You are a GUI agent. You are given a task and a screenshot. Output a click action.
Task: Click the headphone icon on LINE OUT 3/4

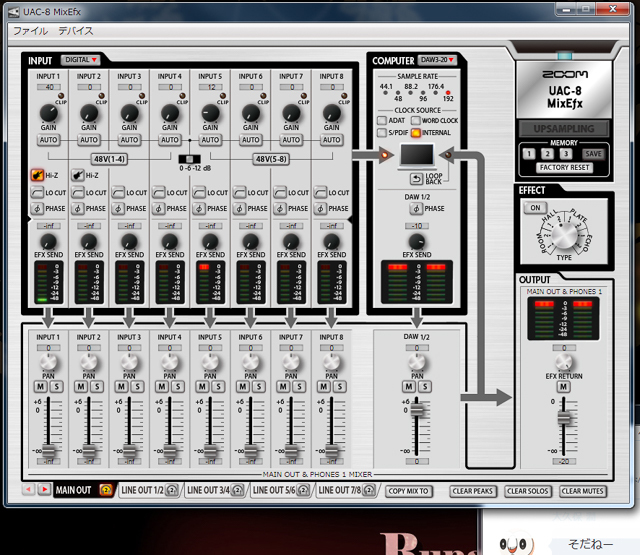pos(238,490)
